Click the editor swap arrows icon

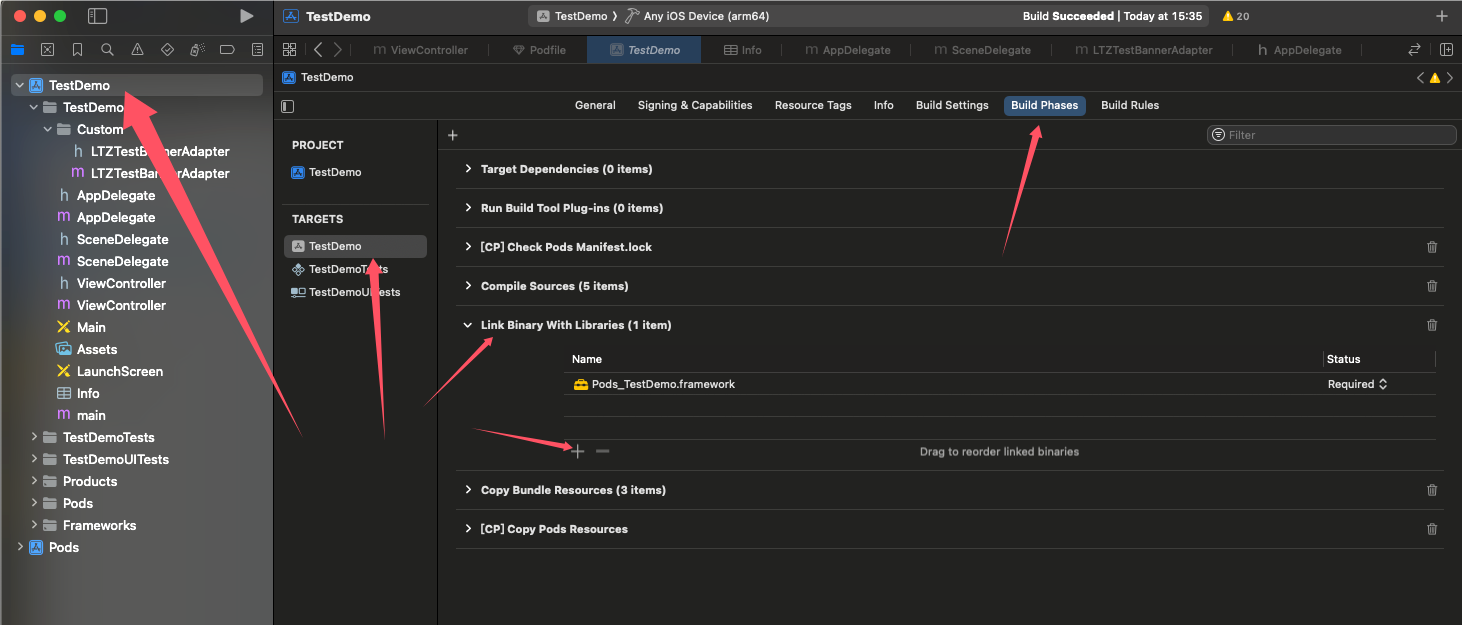(x=1414, y=49)
